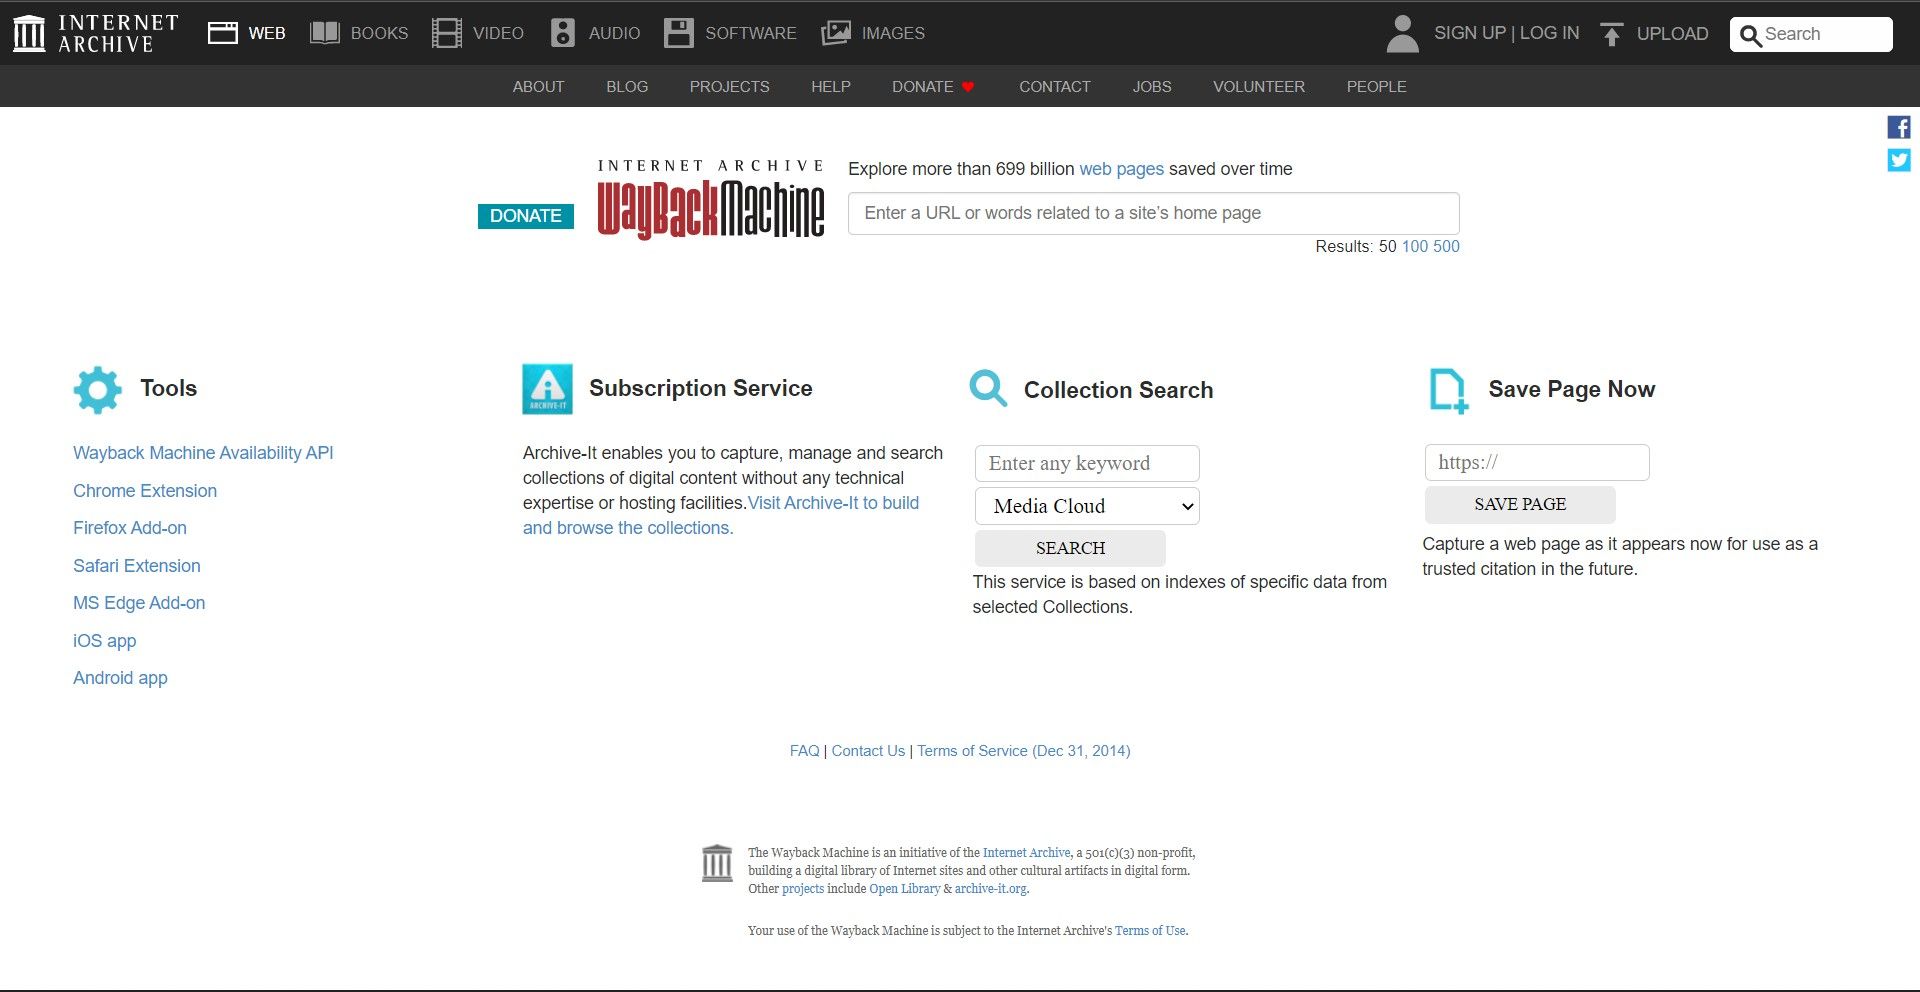Open the Images icon
This screenshot has width=1920, height=992.
click(835, 33)
